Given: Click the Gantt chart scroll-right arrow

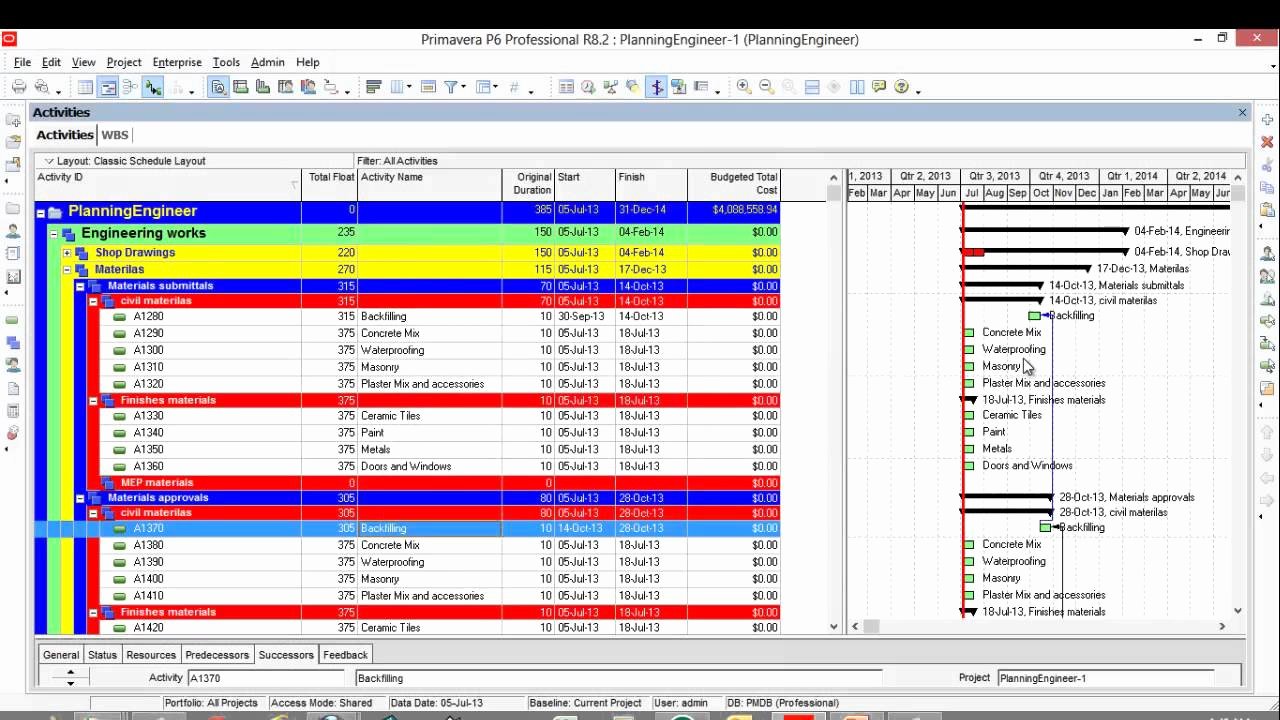Looking at the screenshot, I should (1221, 627).
